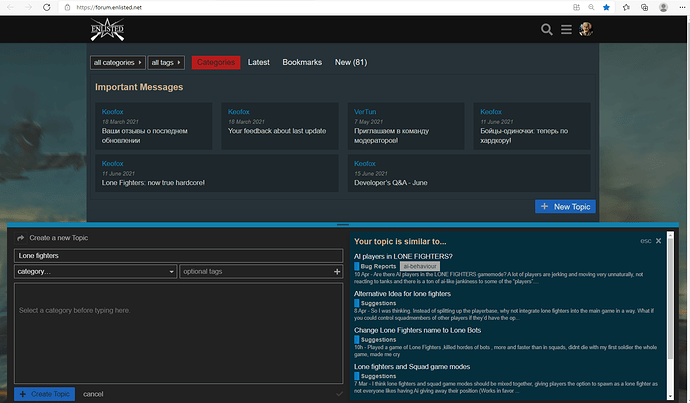The image size is (690, 403).
Task: Click the plus icon beside optional tags
Action: point(336,272)
